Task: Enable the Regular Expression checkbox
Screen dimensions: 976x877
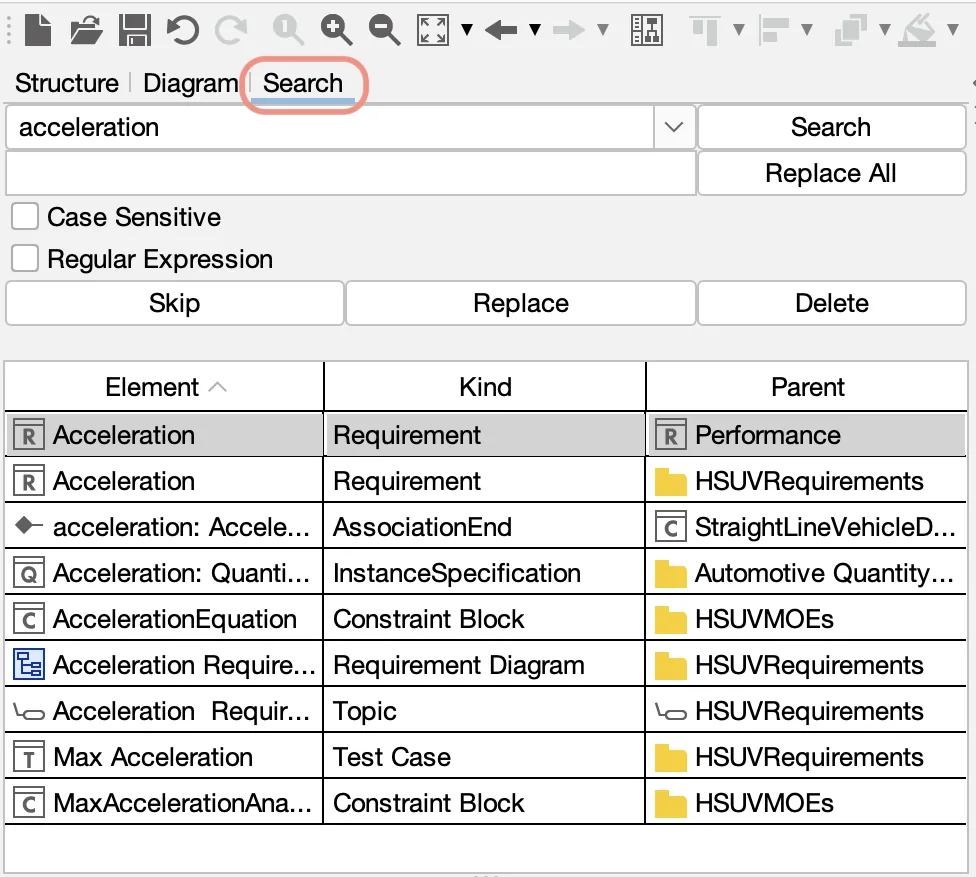Action: click(x=25, y=258)
